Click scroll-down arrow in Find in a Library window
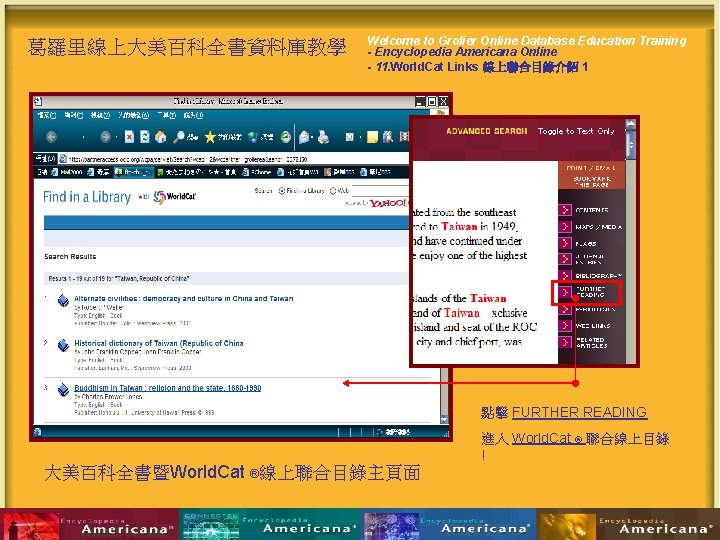 tap(444, 419)
